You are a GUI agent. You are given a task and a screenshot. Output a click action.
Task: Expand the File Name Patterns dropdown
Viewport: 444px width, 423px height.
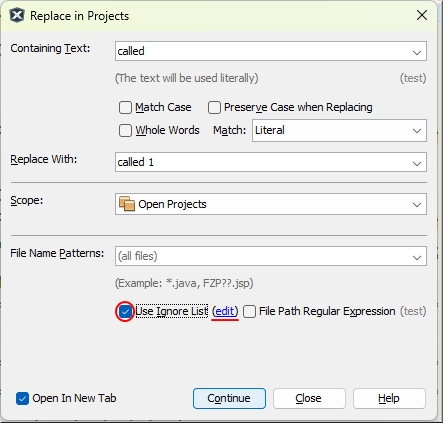point(417,257)
